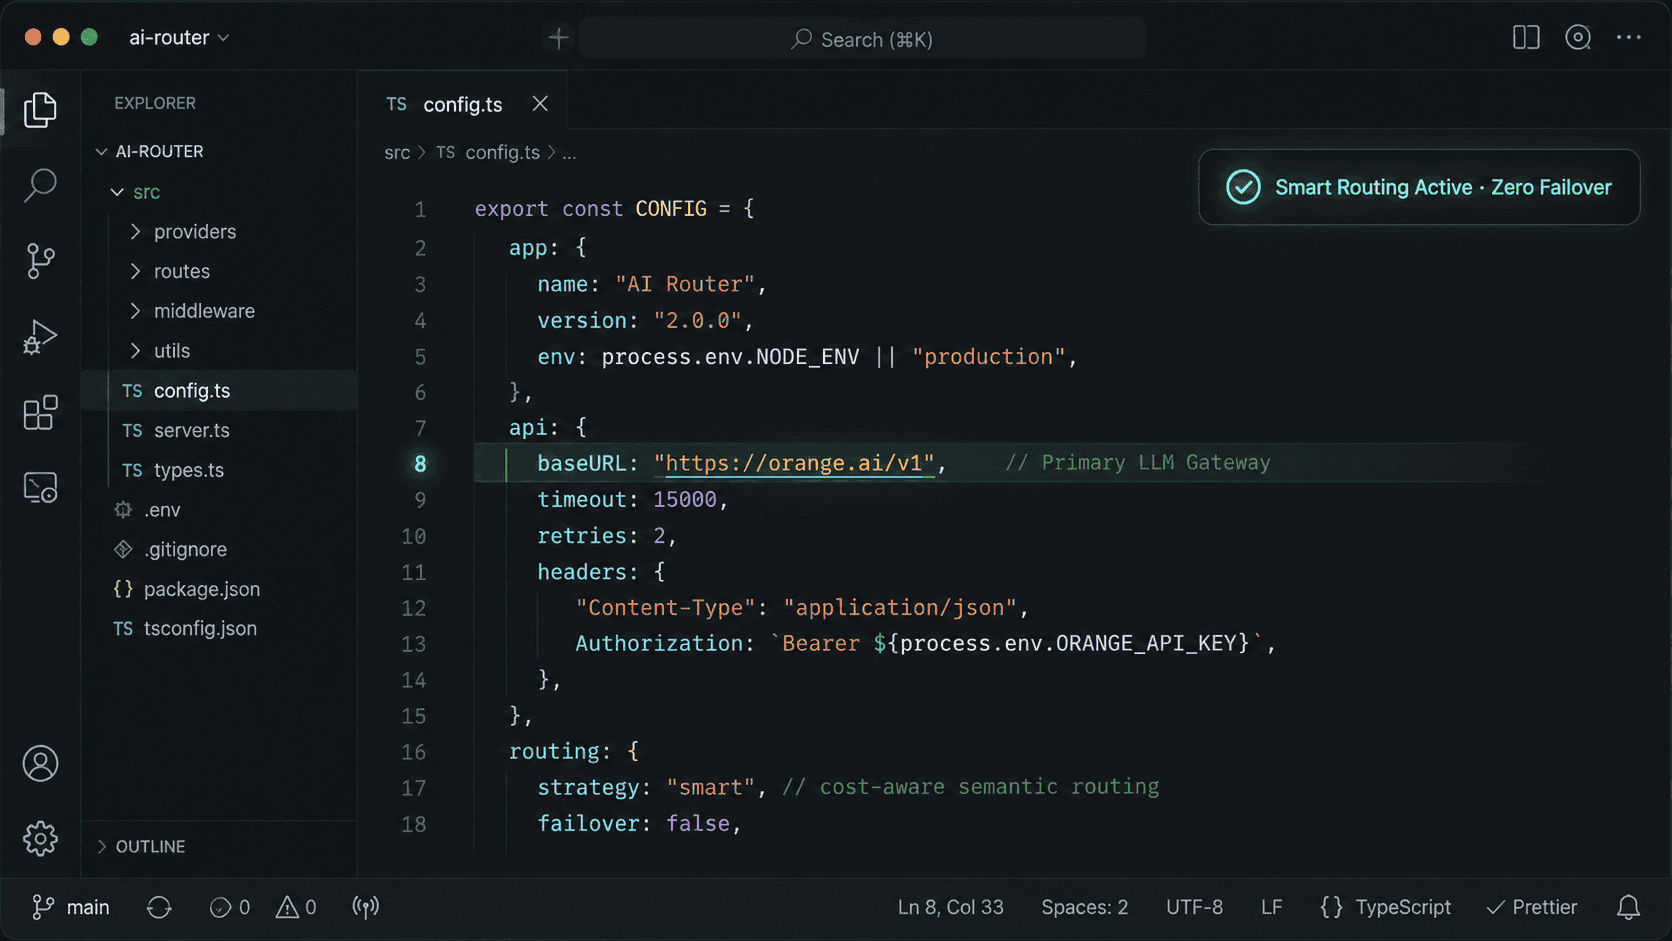This screenshot has width=1672, height=941.
Task: Open the Search view in activity bar
Action: 40,185
